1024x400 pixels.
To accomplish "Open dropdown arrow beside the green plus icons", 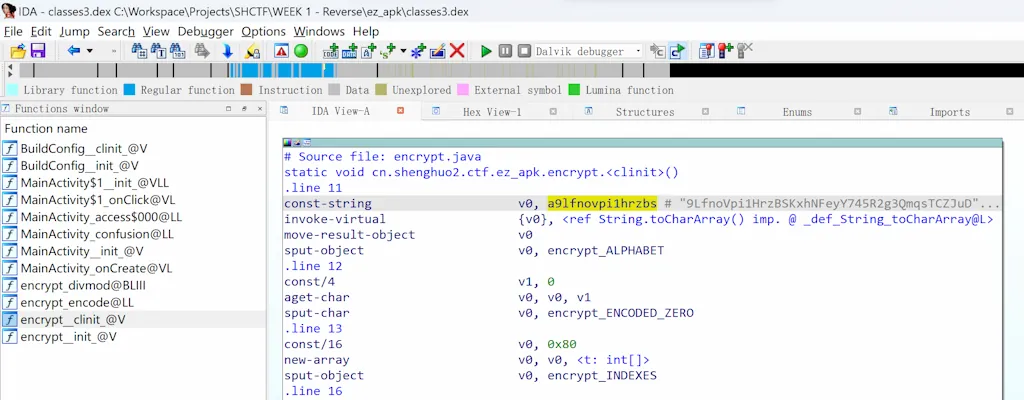I will tap(403, 51).
